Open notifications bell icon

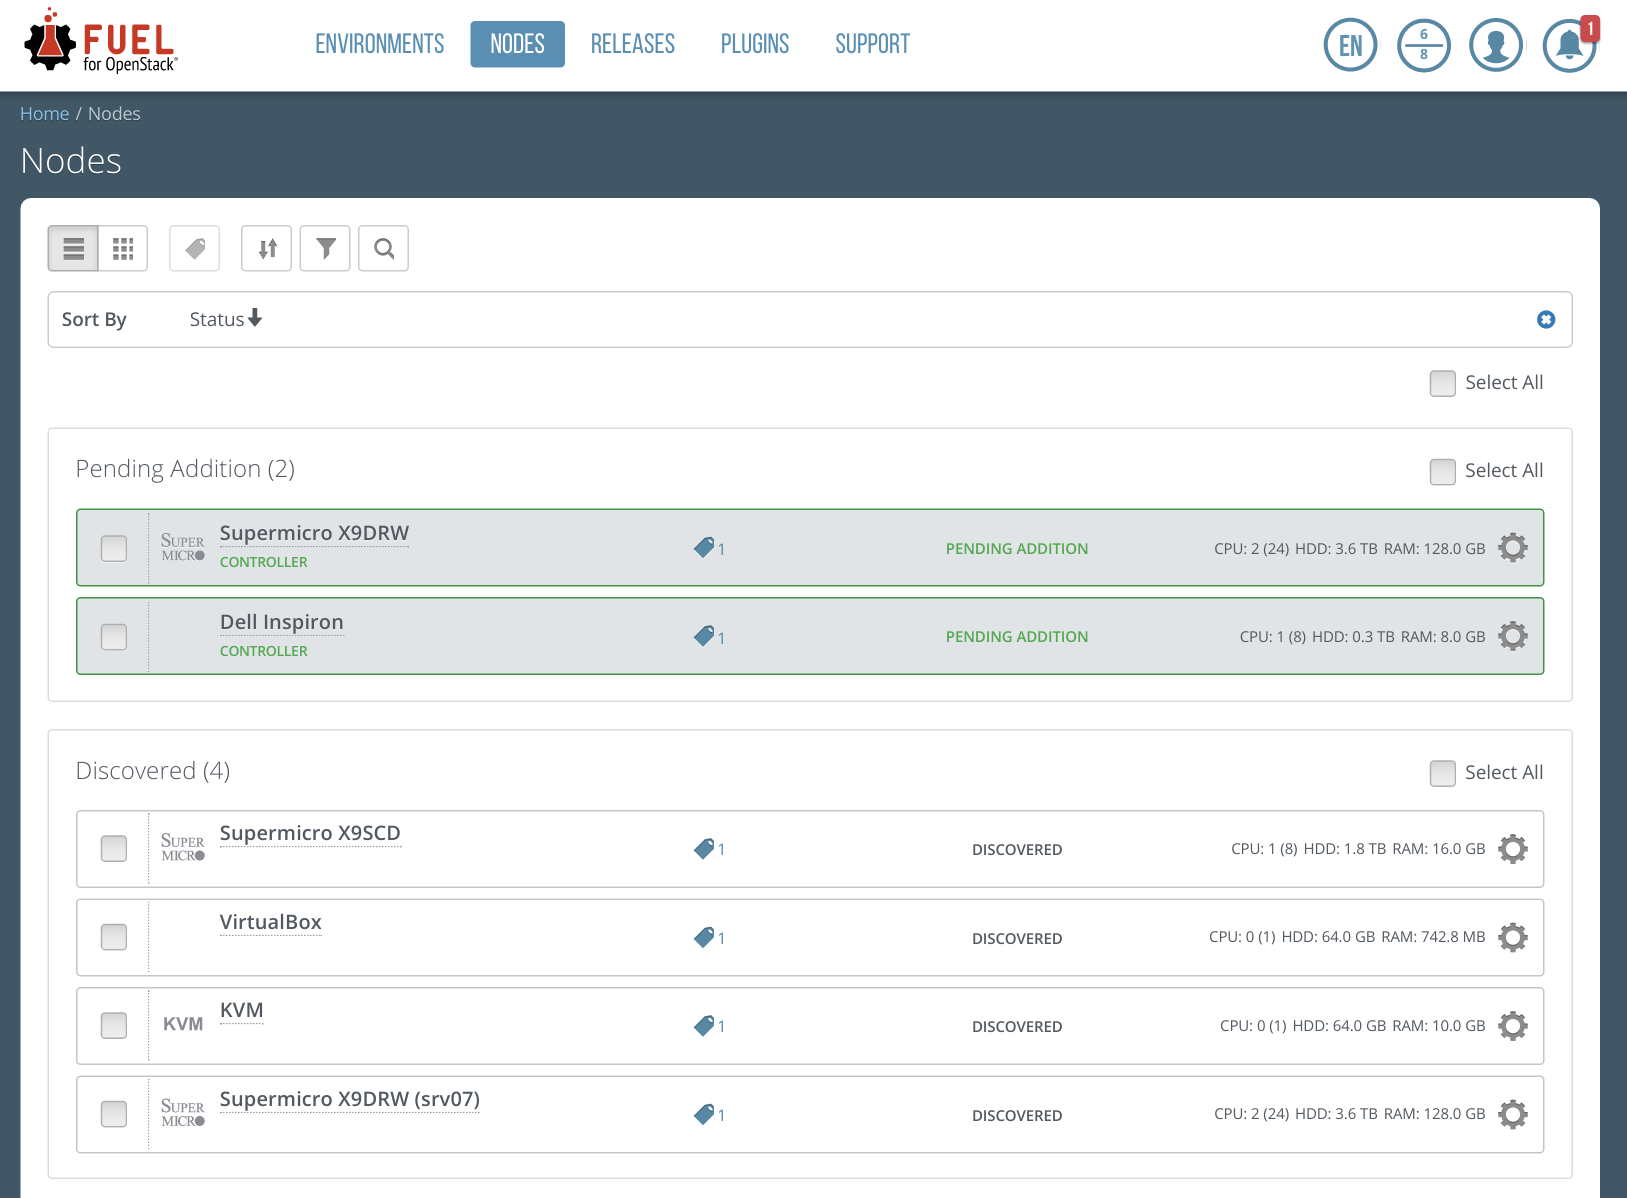[x=1568, y=46]
